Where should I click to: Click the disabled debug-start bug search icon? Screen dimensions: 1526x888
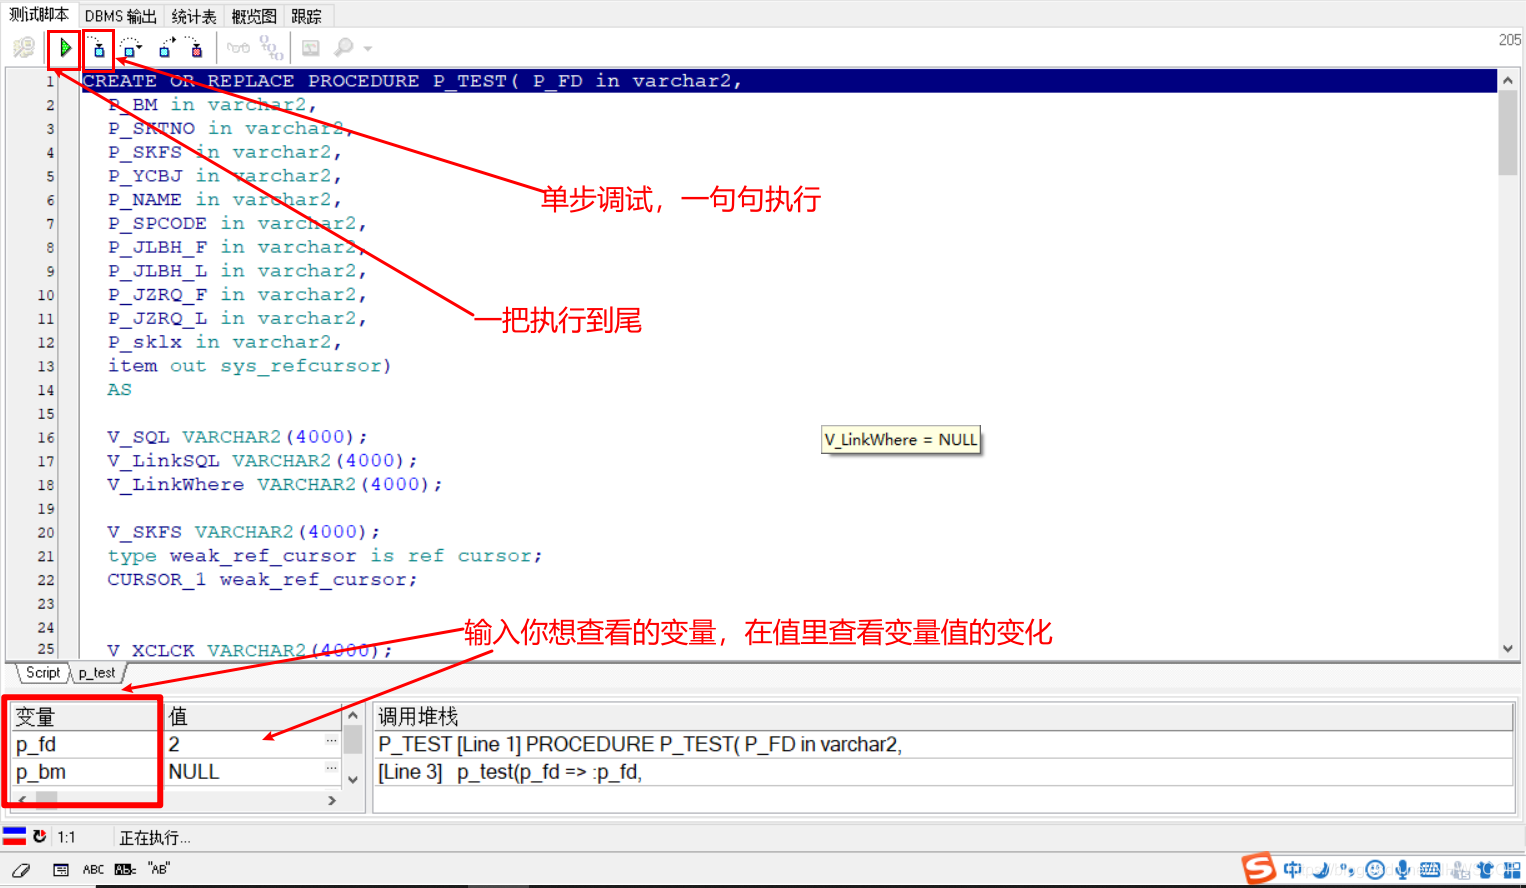point(24,48)
